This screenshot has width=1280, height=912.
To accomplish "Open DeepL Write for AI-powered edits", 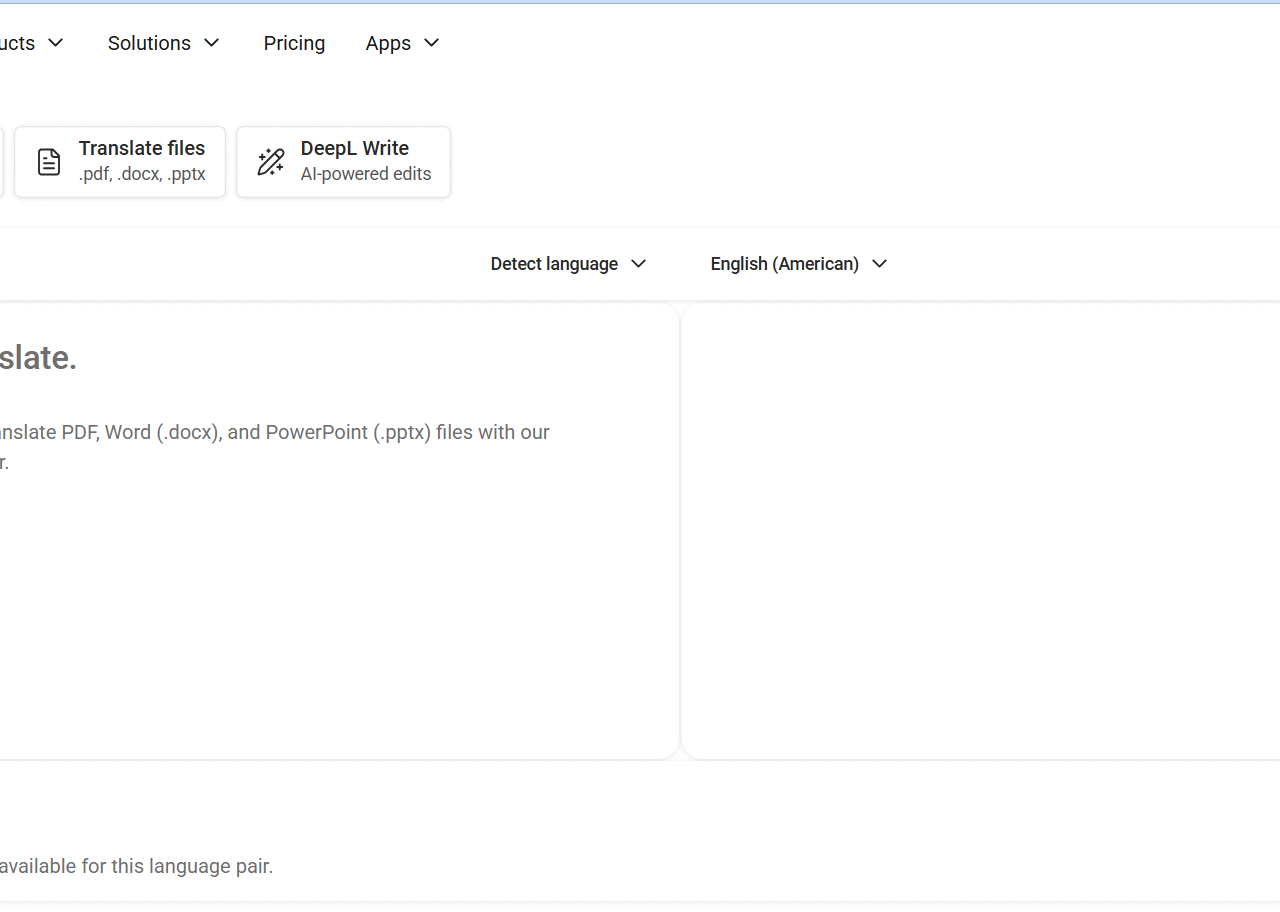I will point(343,161).
